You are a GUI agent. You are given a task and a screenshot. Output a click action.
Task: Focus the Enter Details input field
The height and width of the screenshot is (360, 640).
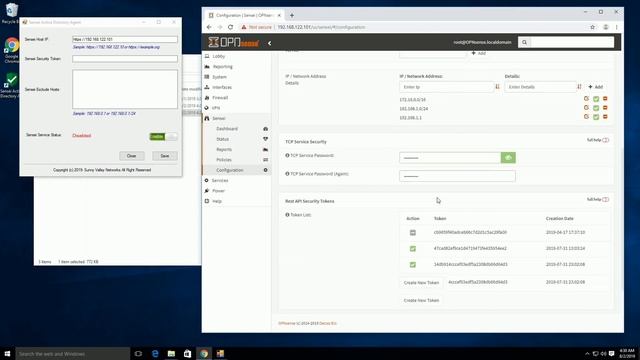pyautogui.click(x=540, y=87)
